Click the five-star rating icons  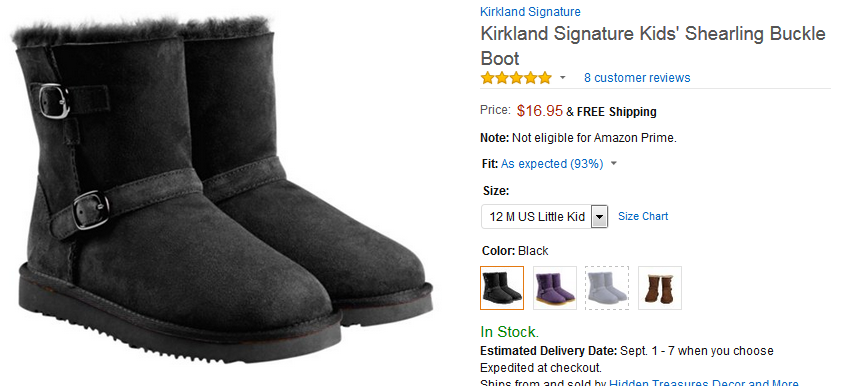pos(516,78)
